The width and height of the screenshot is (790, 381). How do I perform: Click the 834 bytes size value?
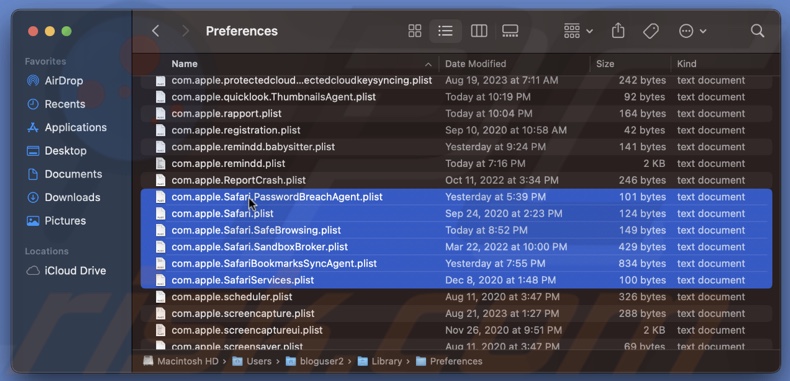642,264
